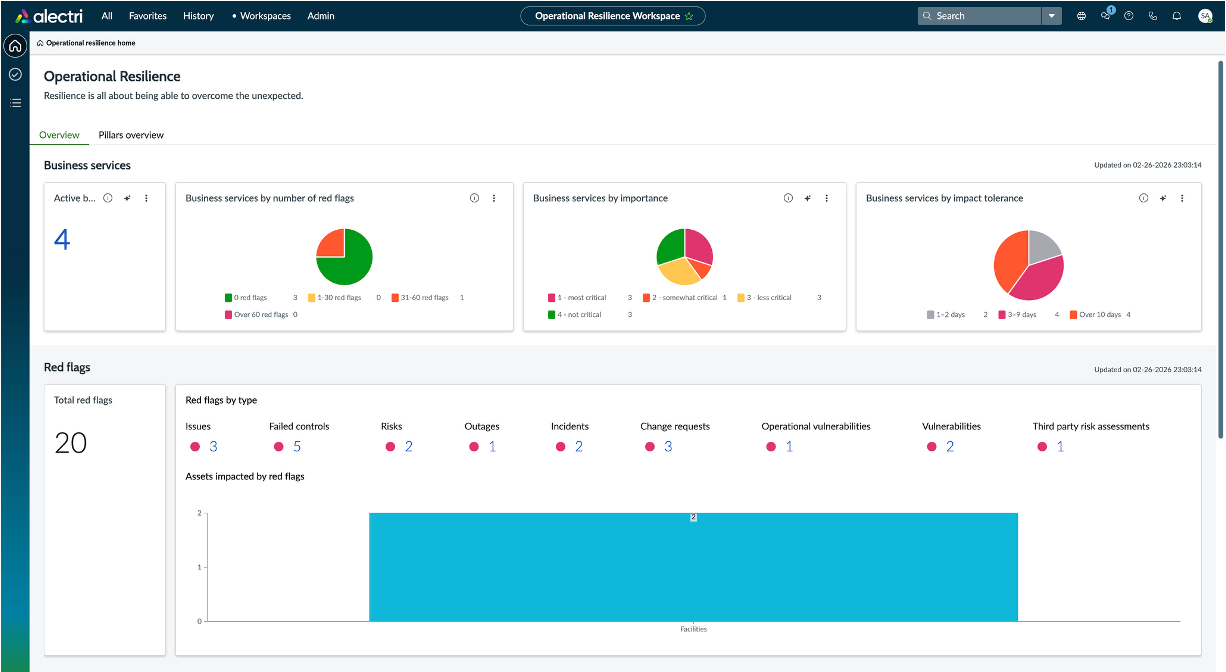Viewport: 1226px width, 672px height.
Task: Open the Operational vulnerabilities count 1
Action: pos(789,447)
